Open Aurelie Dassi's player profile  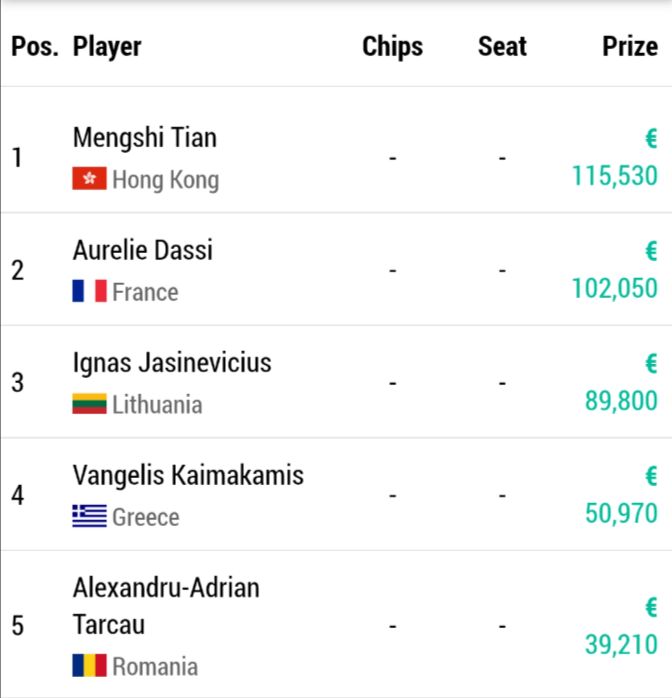[x=142, y=250]
